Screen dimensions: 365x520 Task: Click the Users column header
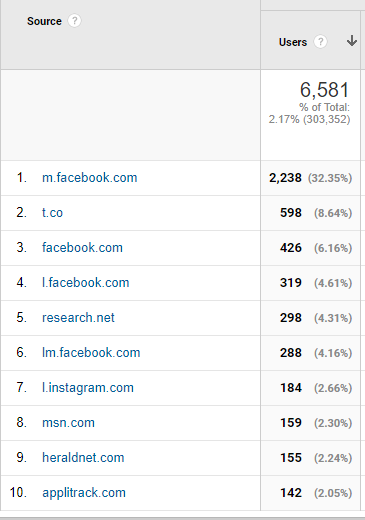coord(293,42)
